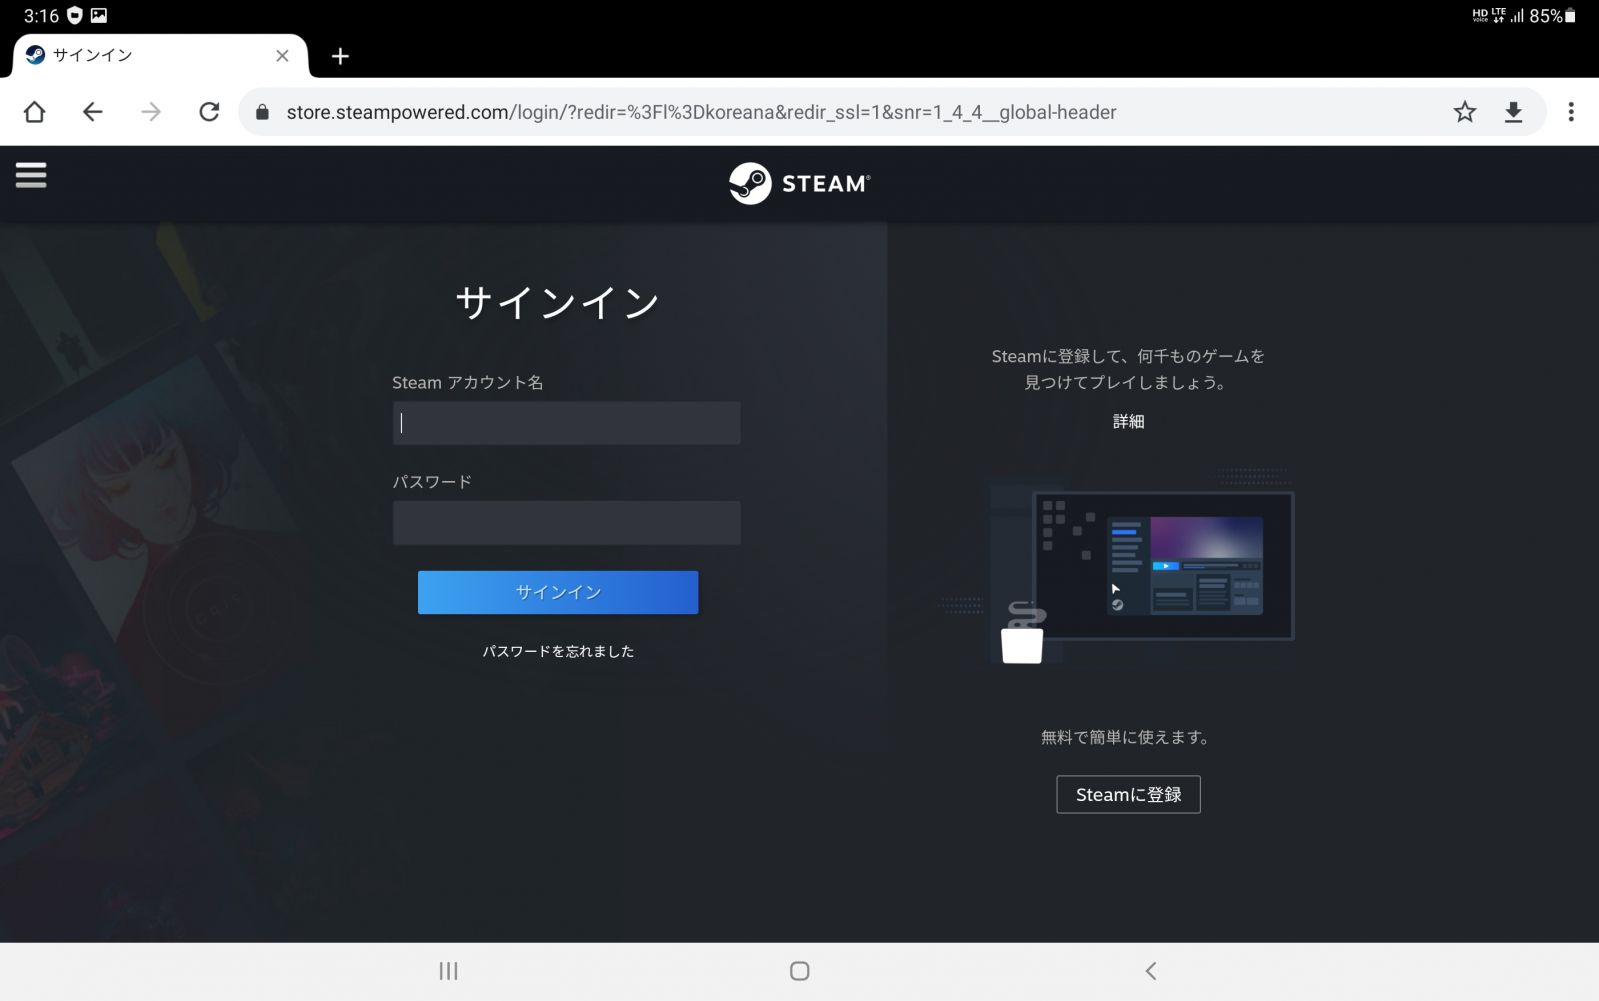1599x1001 pixels.
Task: Open a new browser tab
Action: click(340, 56)
